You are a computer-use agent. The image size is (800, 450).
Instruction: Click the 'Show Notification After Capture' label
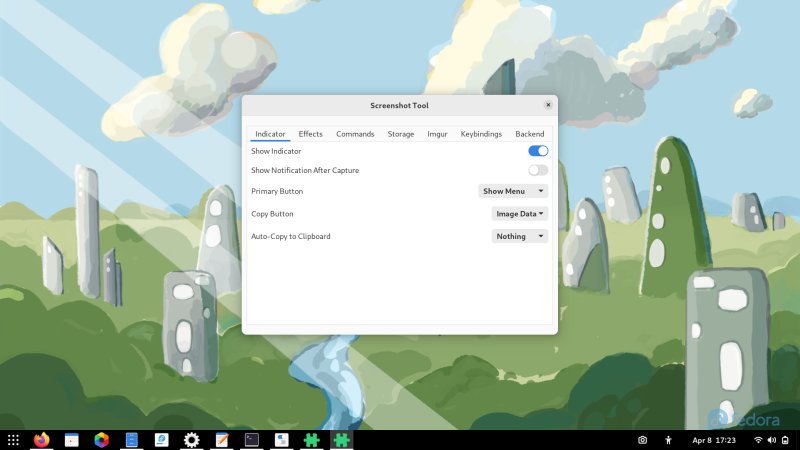(305, 170)
